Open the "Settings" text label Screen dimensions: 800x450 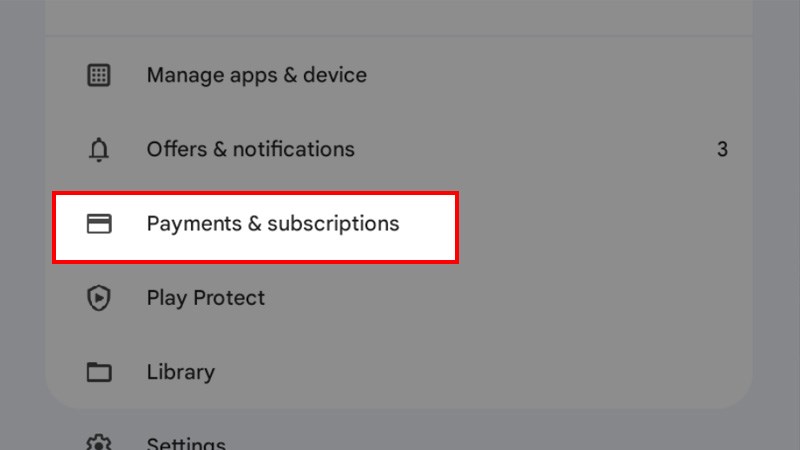coord(186,442)
